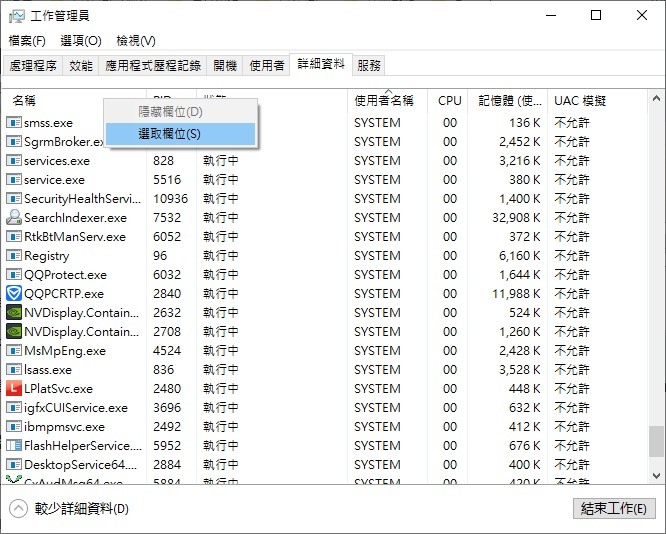The width and height of the screenshot is (666, 534).
Task: Click the NVDisplay.Container icon with PID 2708
Action: click(x=14, y=331)
